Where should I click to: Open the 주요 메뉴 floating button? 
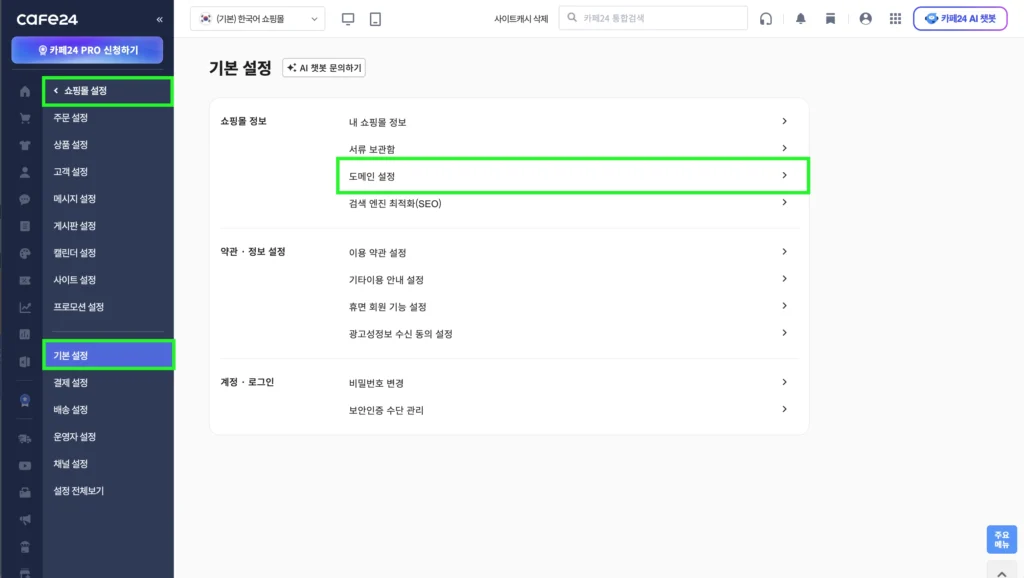pos(1001,538)
